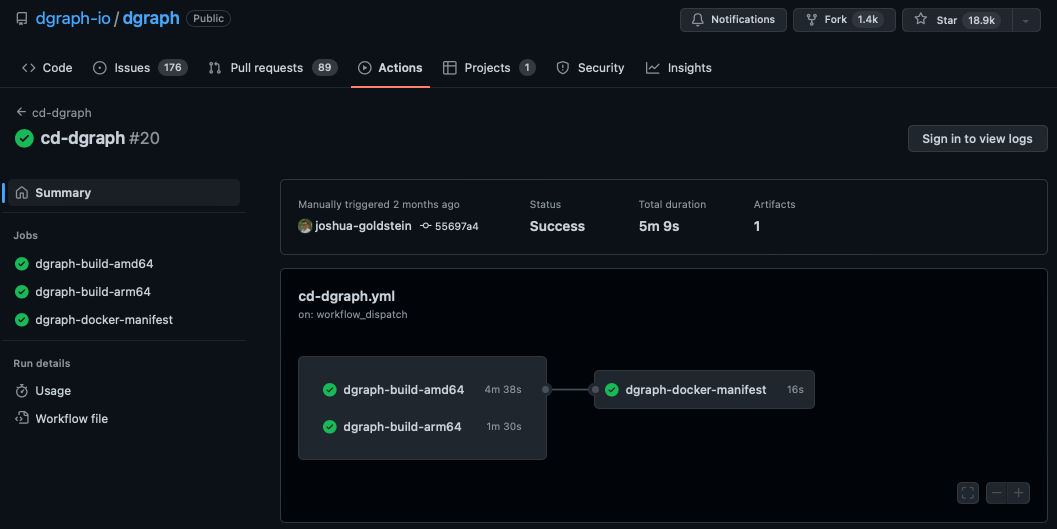Go back to cd-dgraph workflow
Image resolution: width=1057 pixels, height=529 pixels.
point(61,113)
